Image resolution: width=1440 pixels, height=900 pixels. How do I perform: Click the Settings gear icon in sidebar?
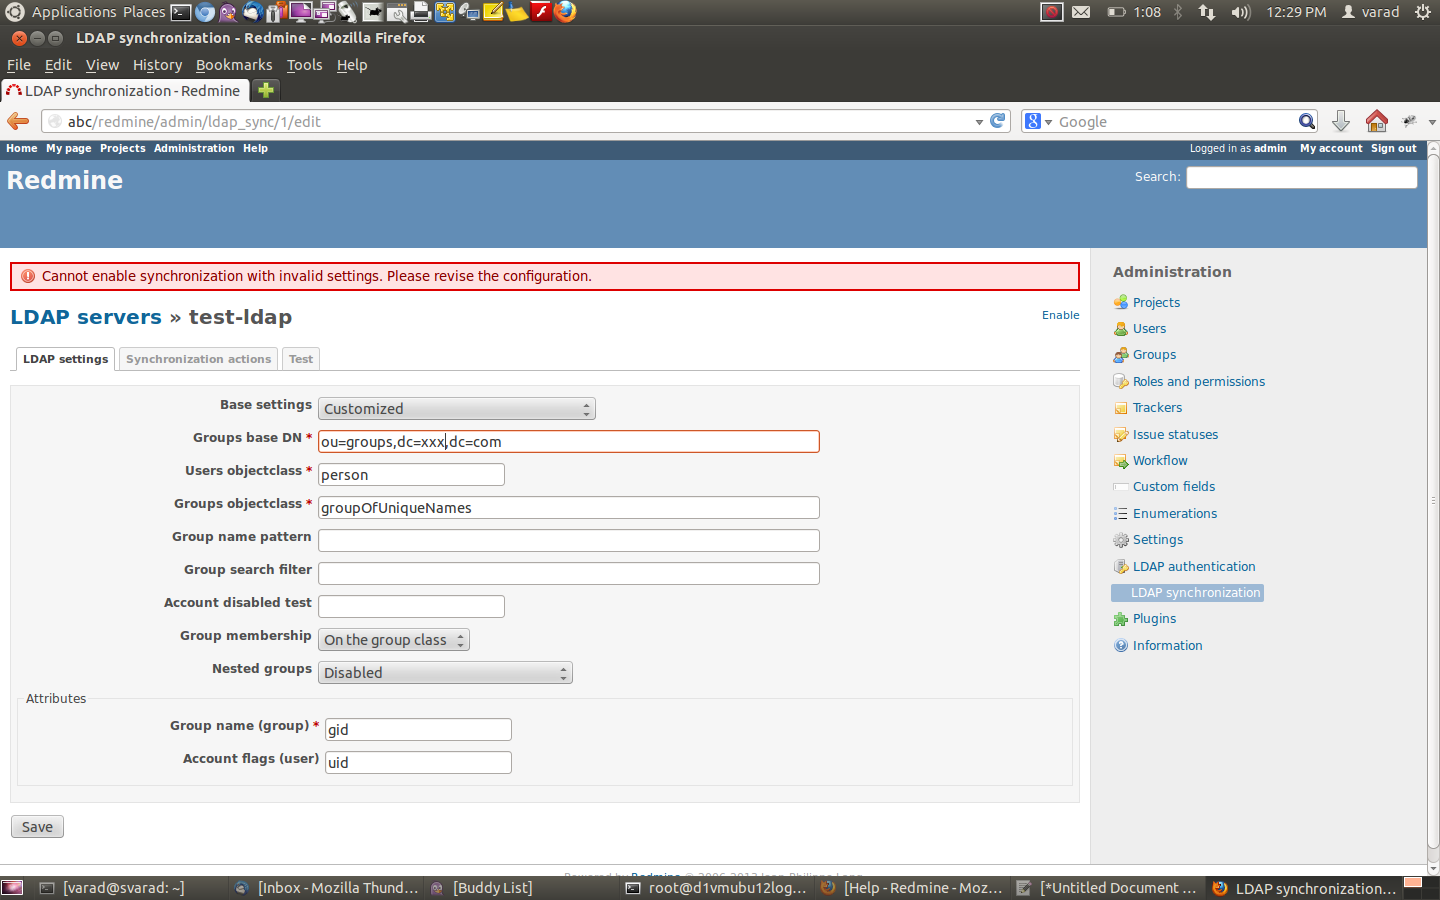(1121, 540)
